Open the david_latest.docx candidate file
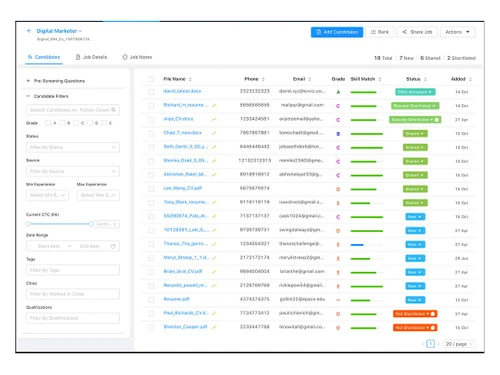The width and height of the screenshot is (500, 375). pyautogui.click(x=182, y=91)
